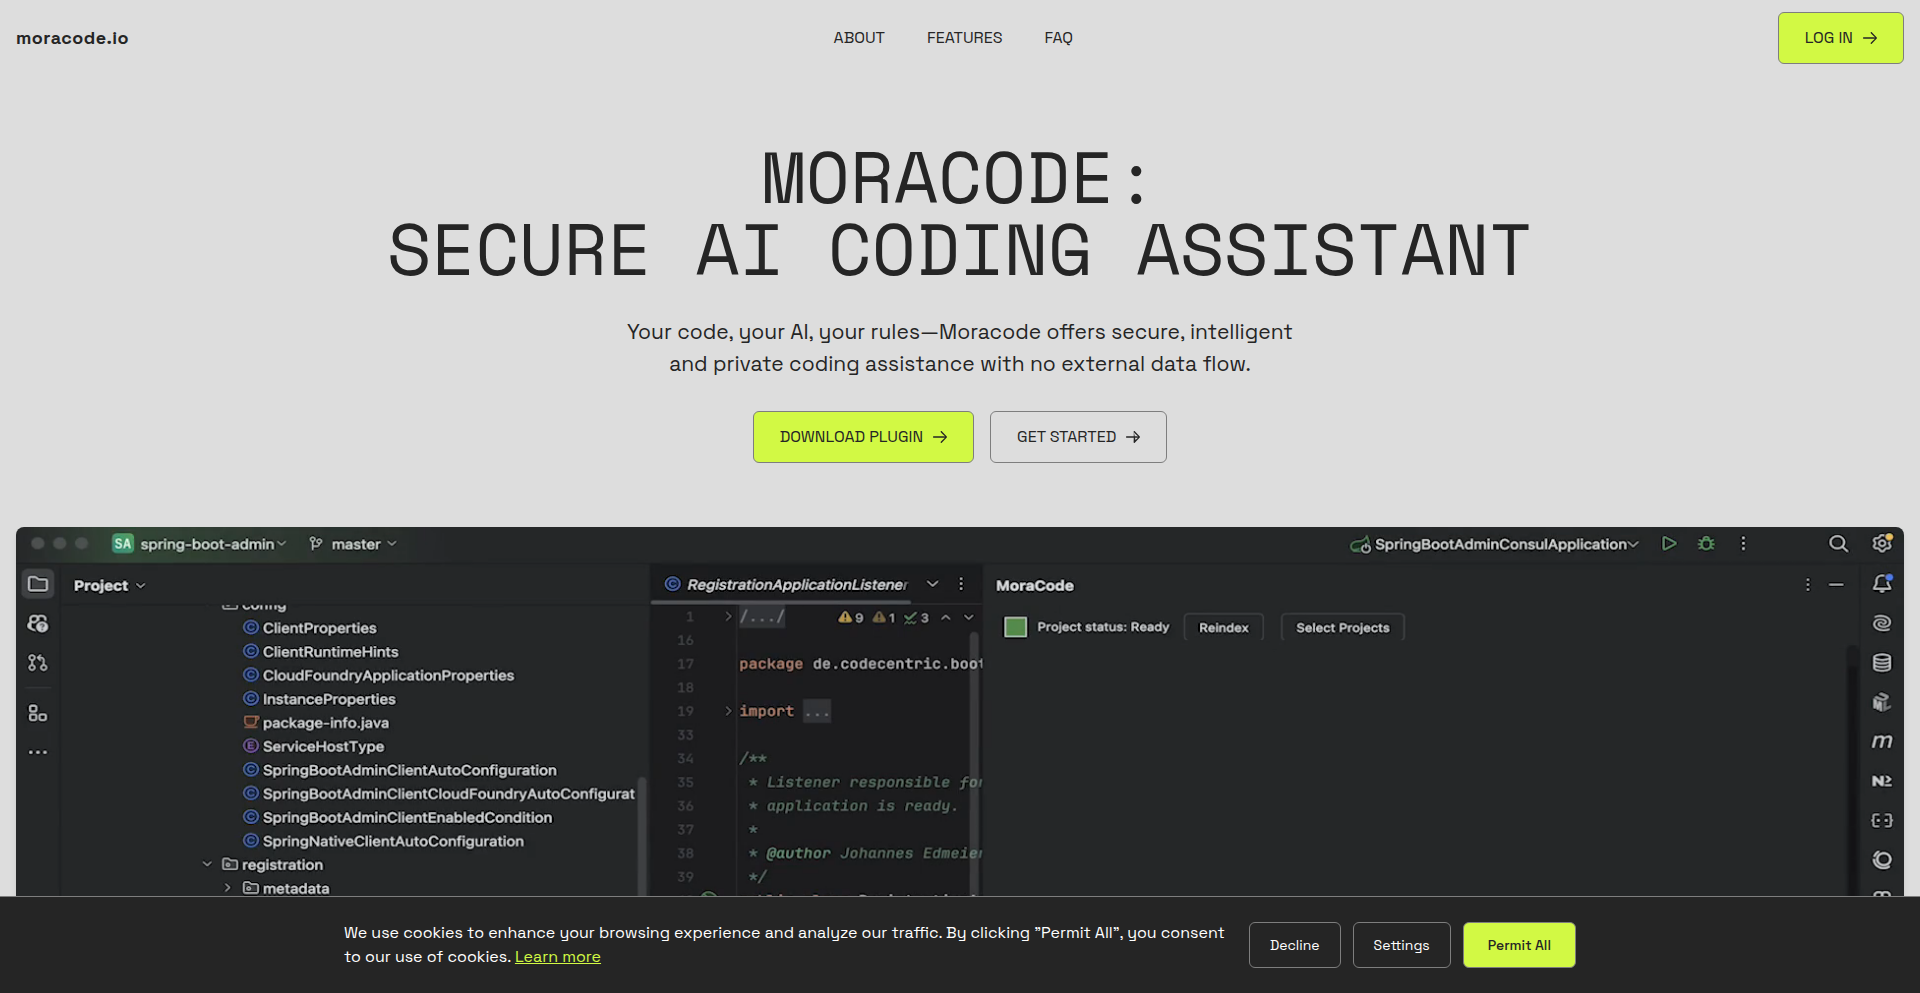
Task: Go to previous highlighted problem arrow
Action: pos(946,617)
